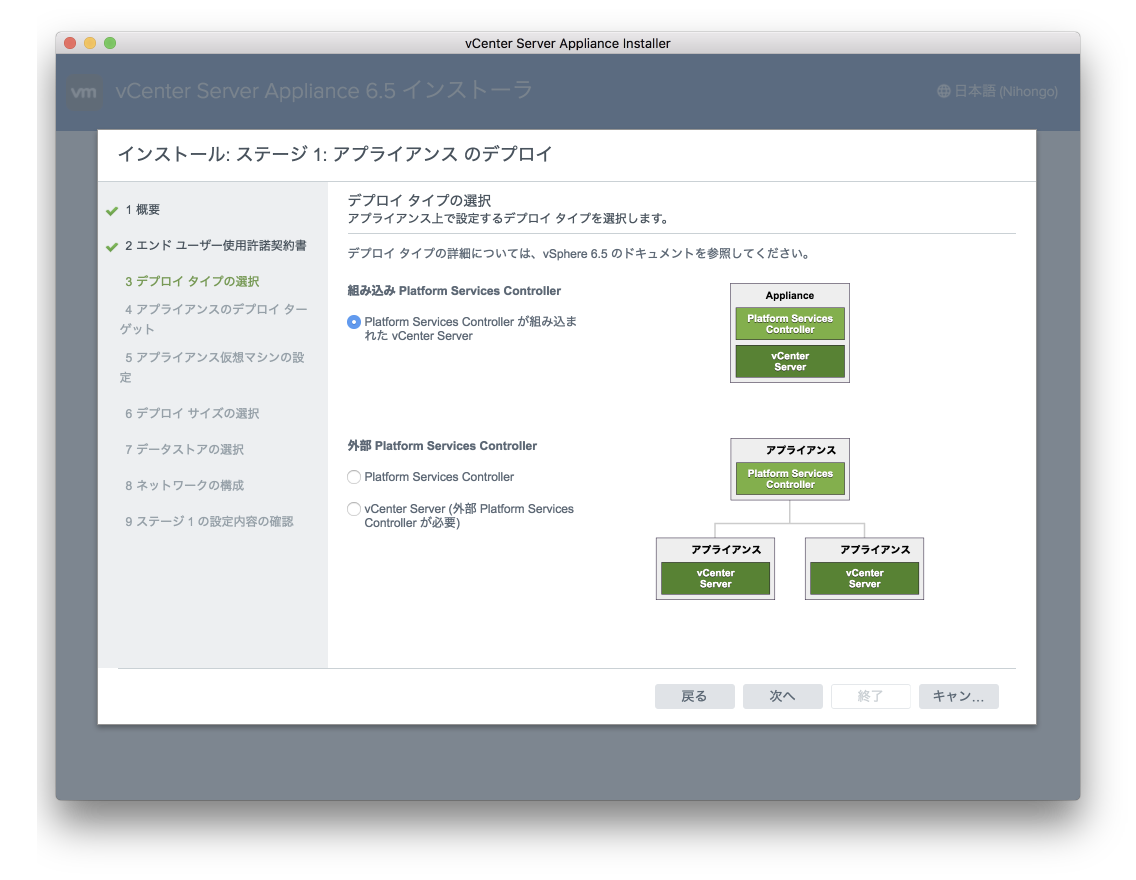Select the embedded vCenter Server radio option

pyautogui.click(x=354, y=322)
